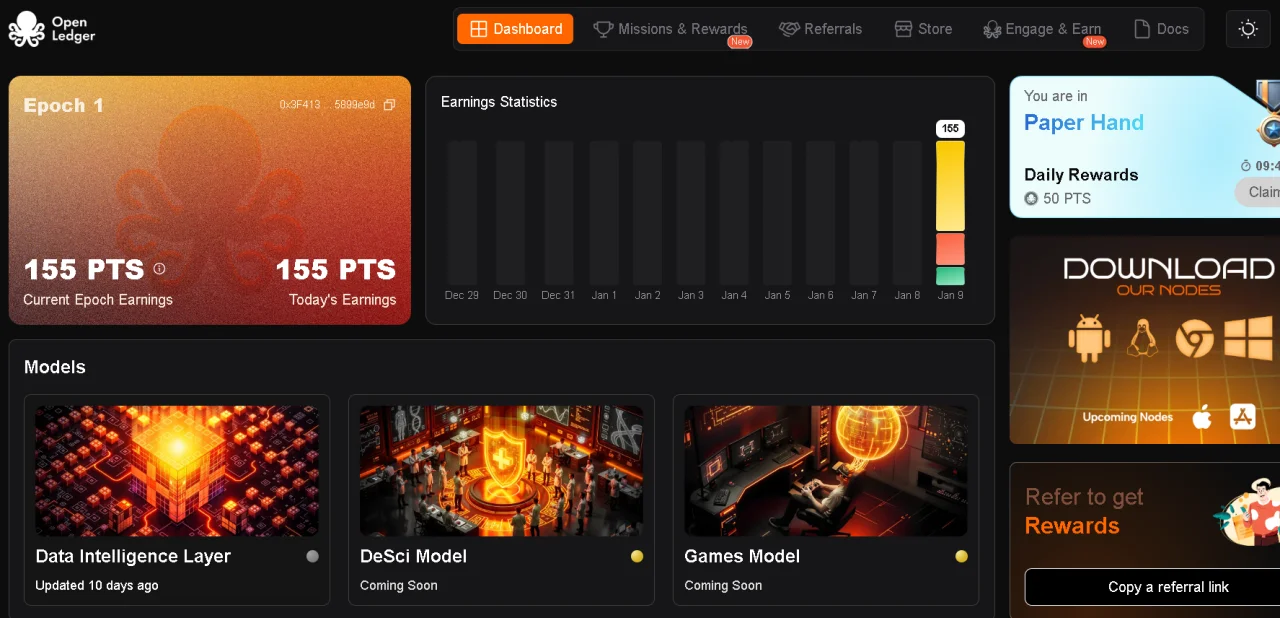Click the Earnings Statistics heading

(x=499, y=102)
